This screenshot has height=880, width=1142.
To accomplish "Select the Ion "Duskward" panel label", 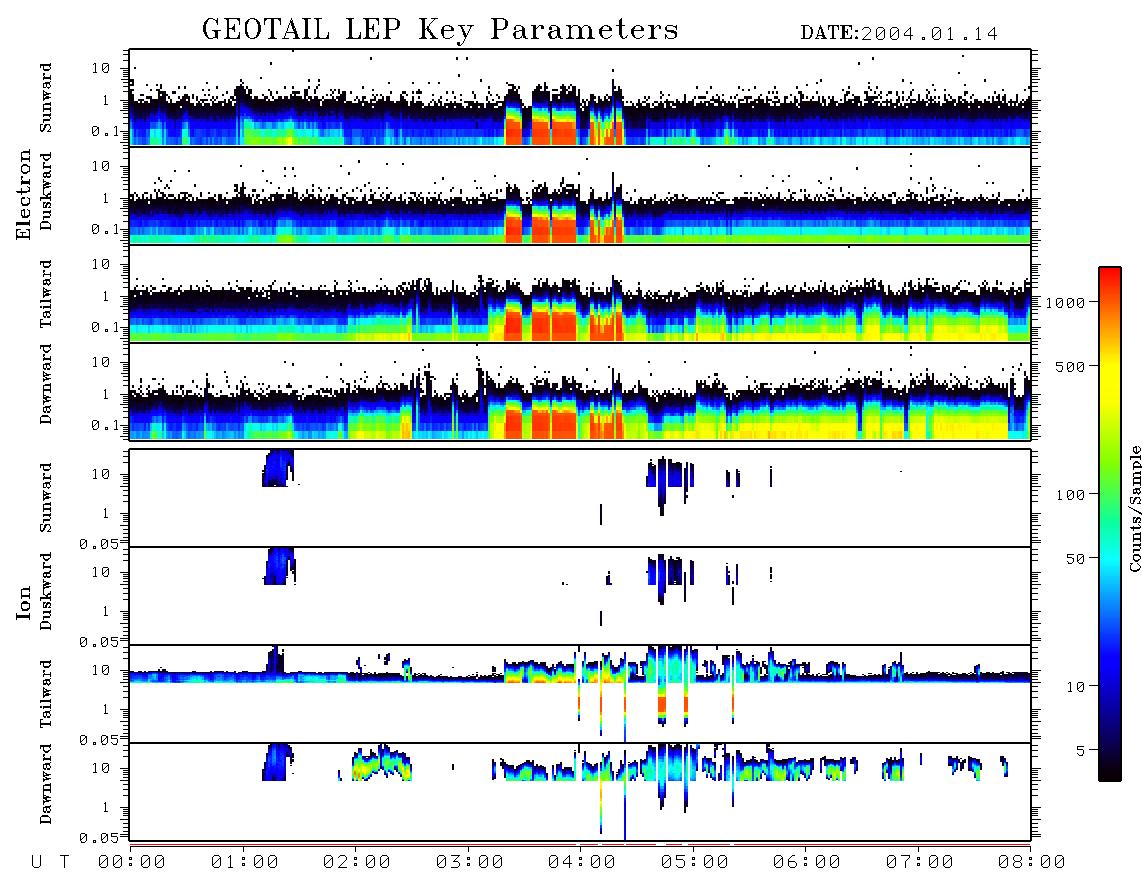I will point(46,591).
